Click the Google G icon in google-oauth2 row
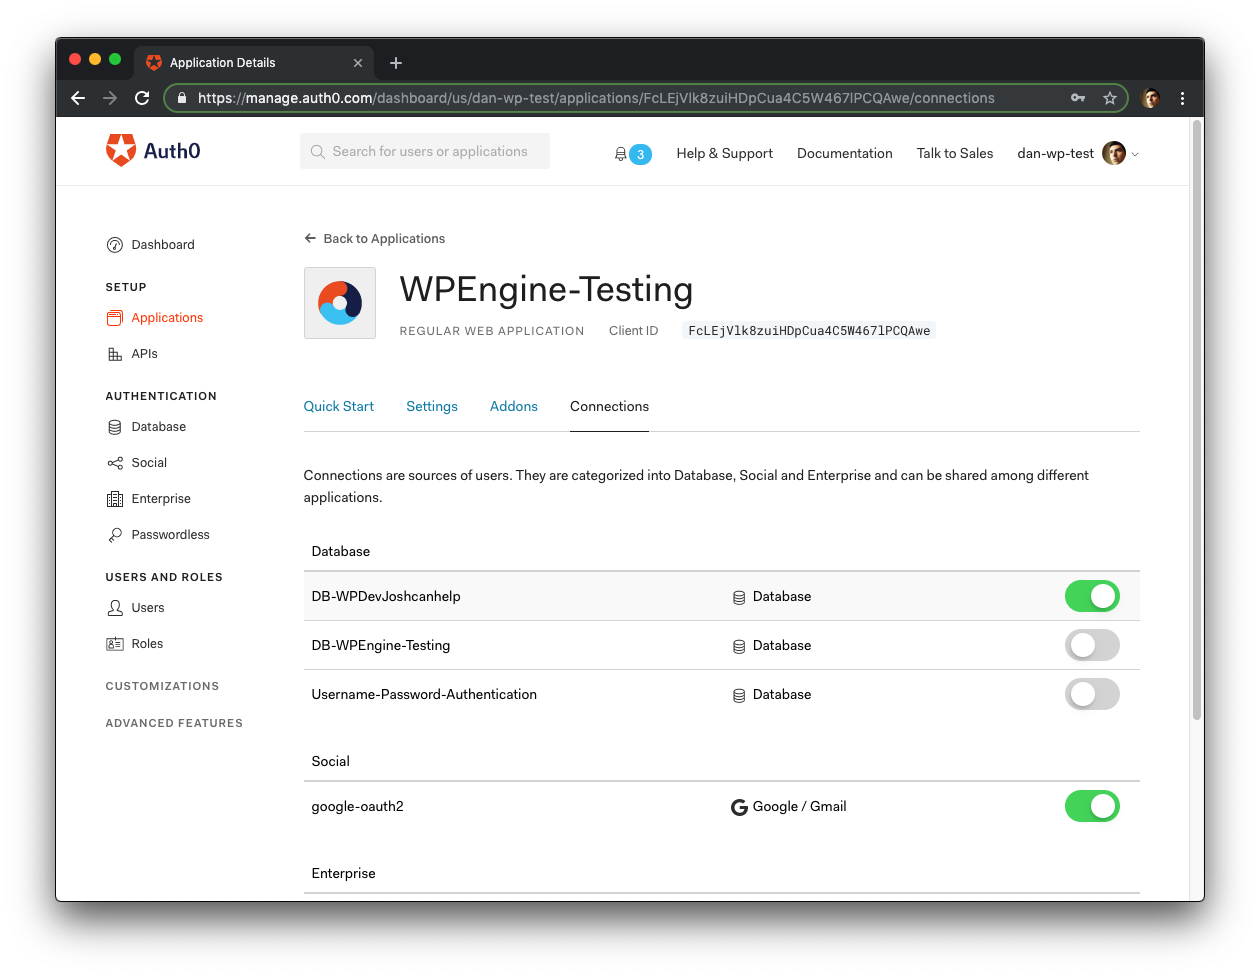The height and width of the screenshot is (975, 1260). point(739,807)
